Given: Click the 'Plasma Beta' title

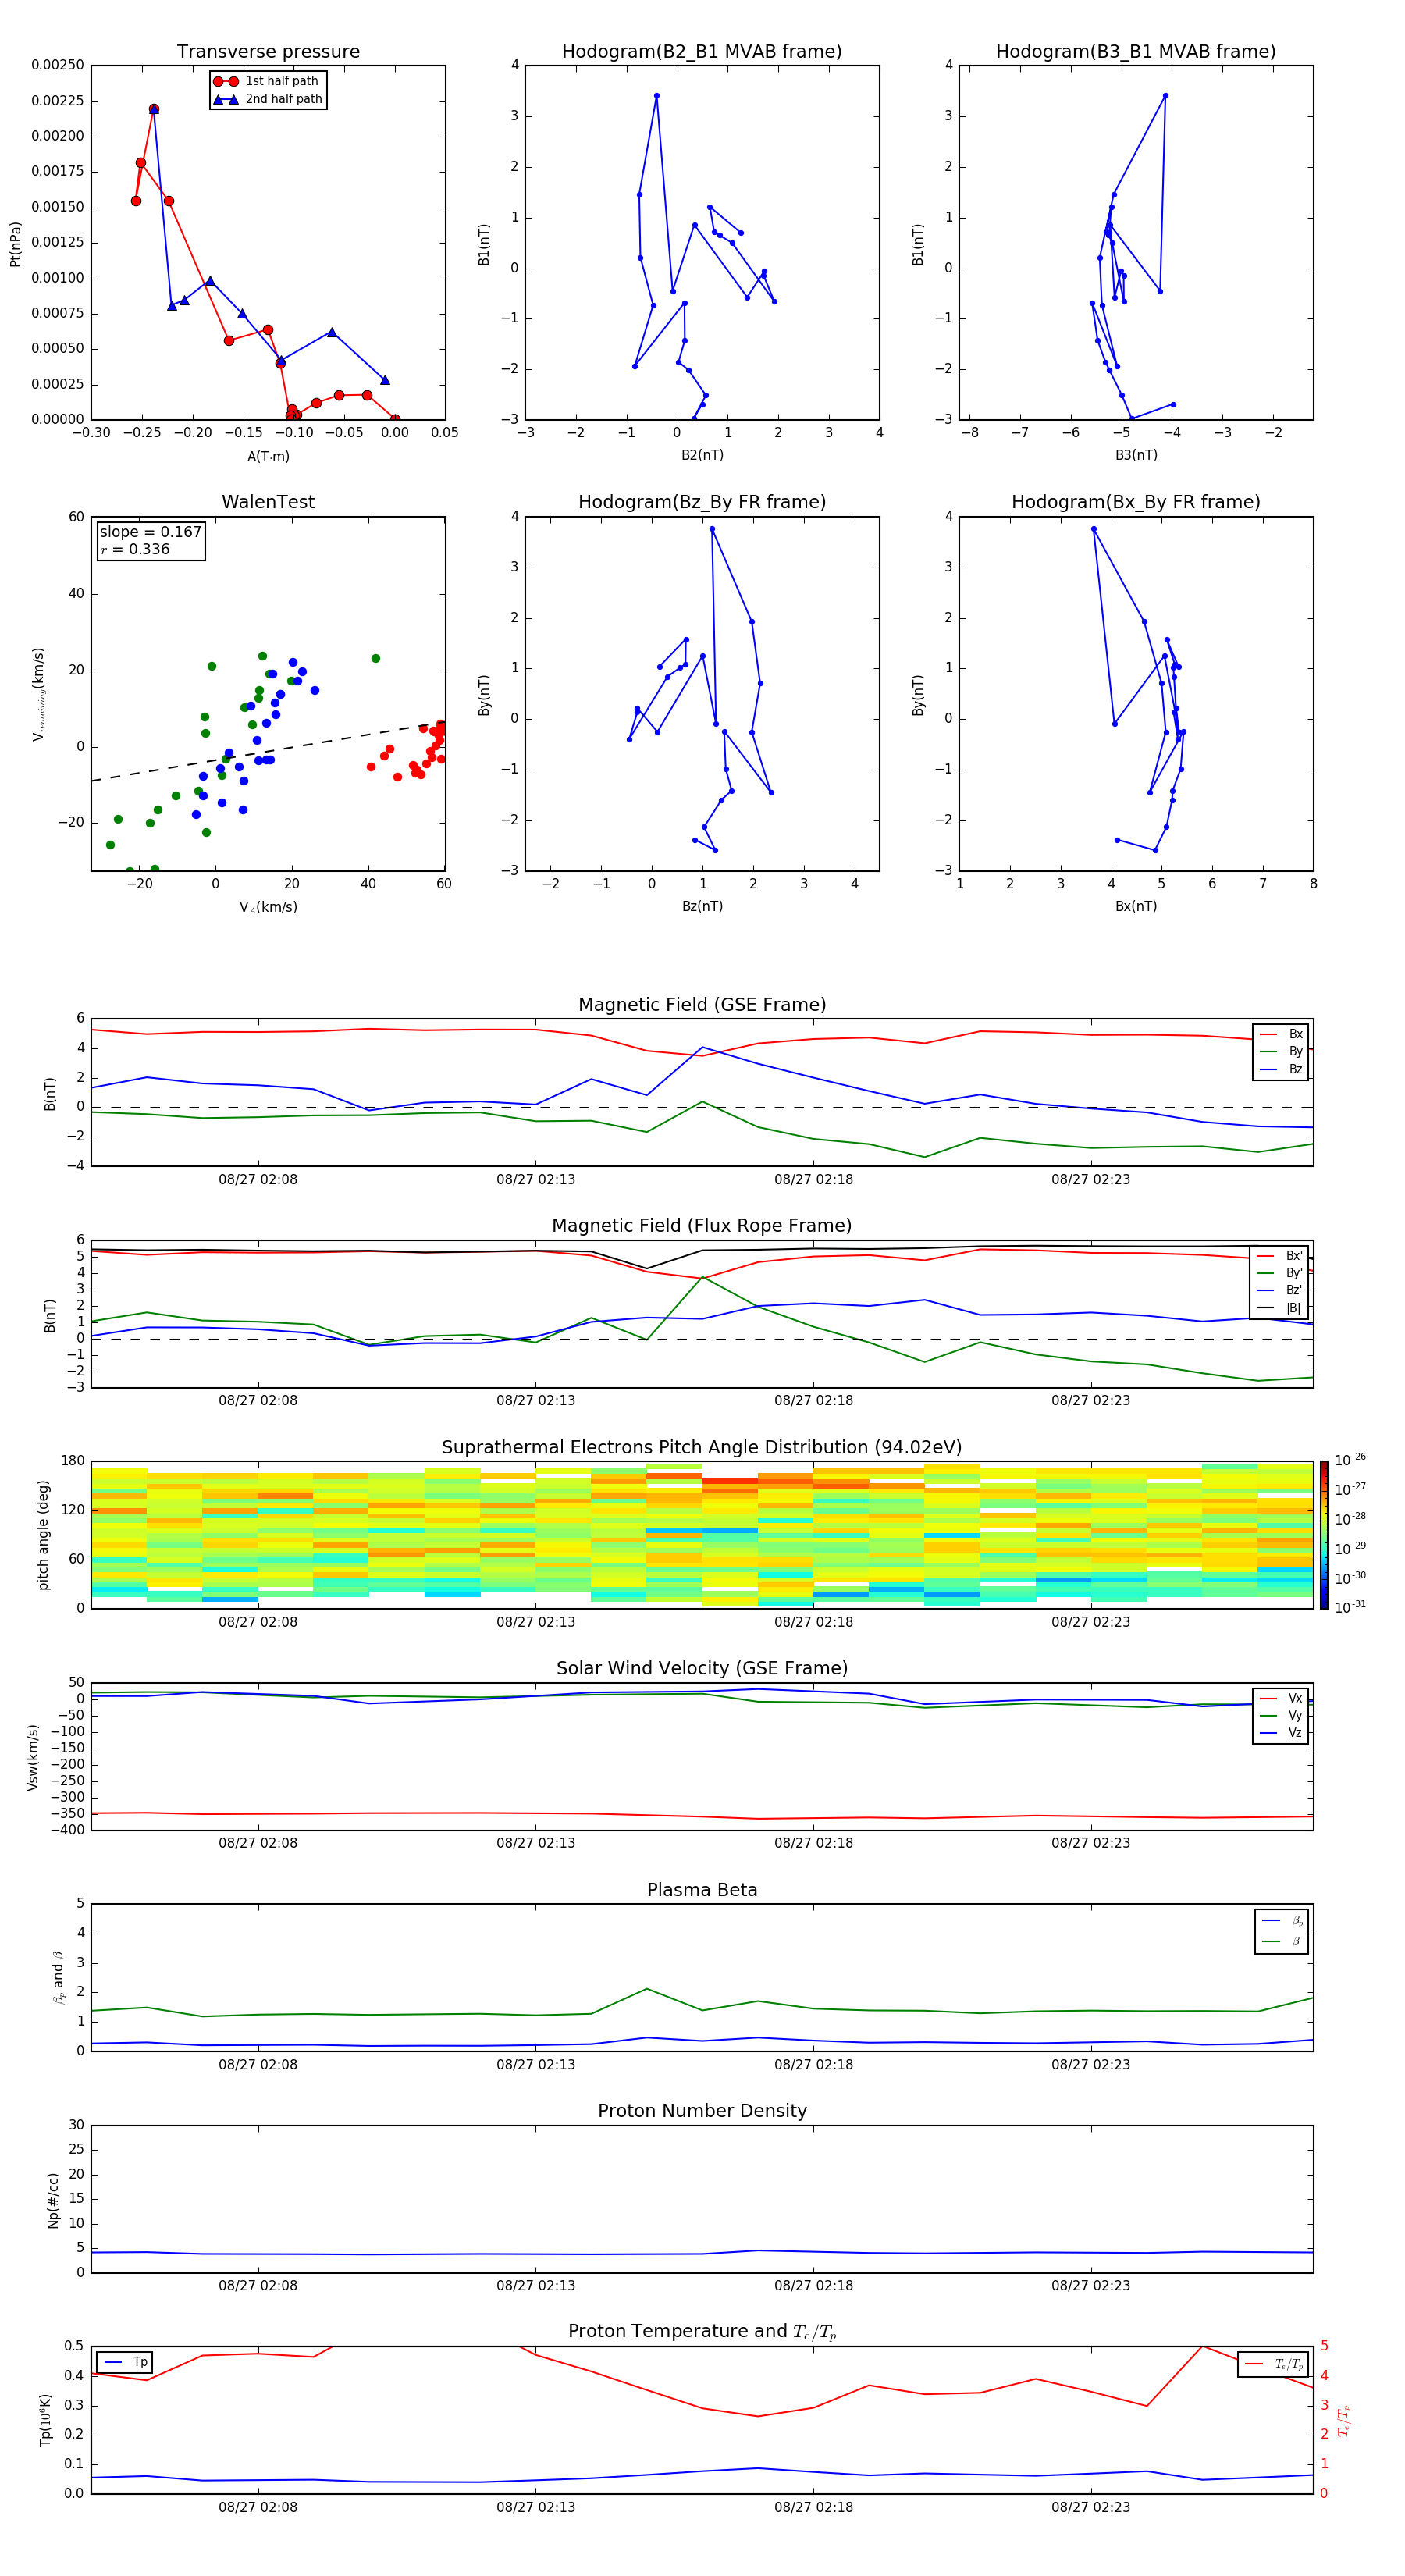Looking at the screenshot, I should click(x=702, y=1890).
